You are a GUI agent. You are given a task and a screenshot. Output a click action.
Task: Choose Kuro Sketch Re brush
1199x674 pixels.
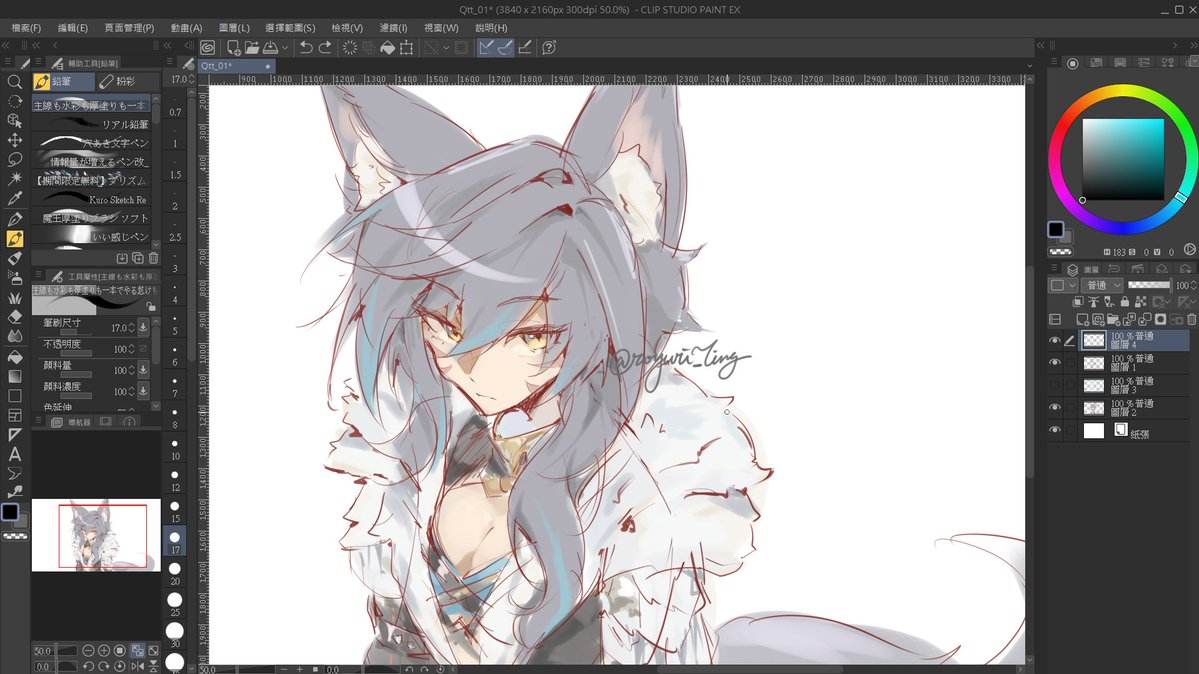click(91, 199)
